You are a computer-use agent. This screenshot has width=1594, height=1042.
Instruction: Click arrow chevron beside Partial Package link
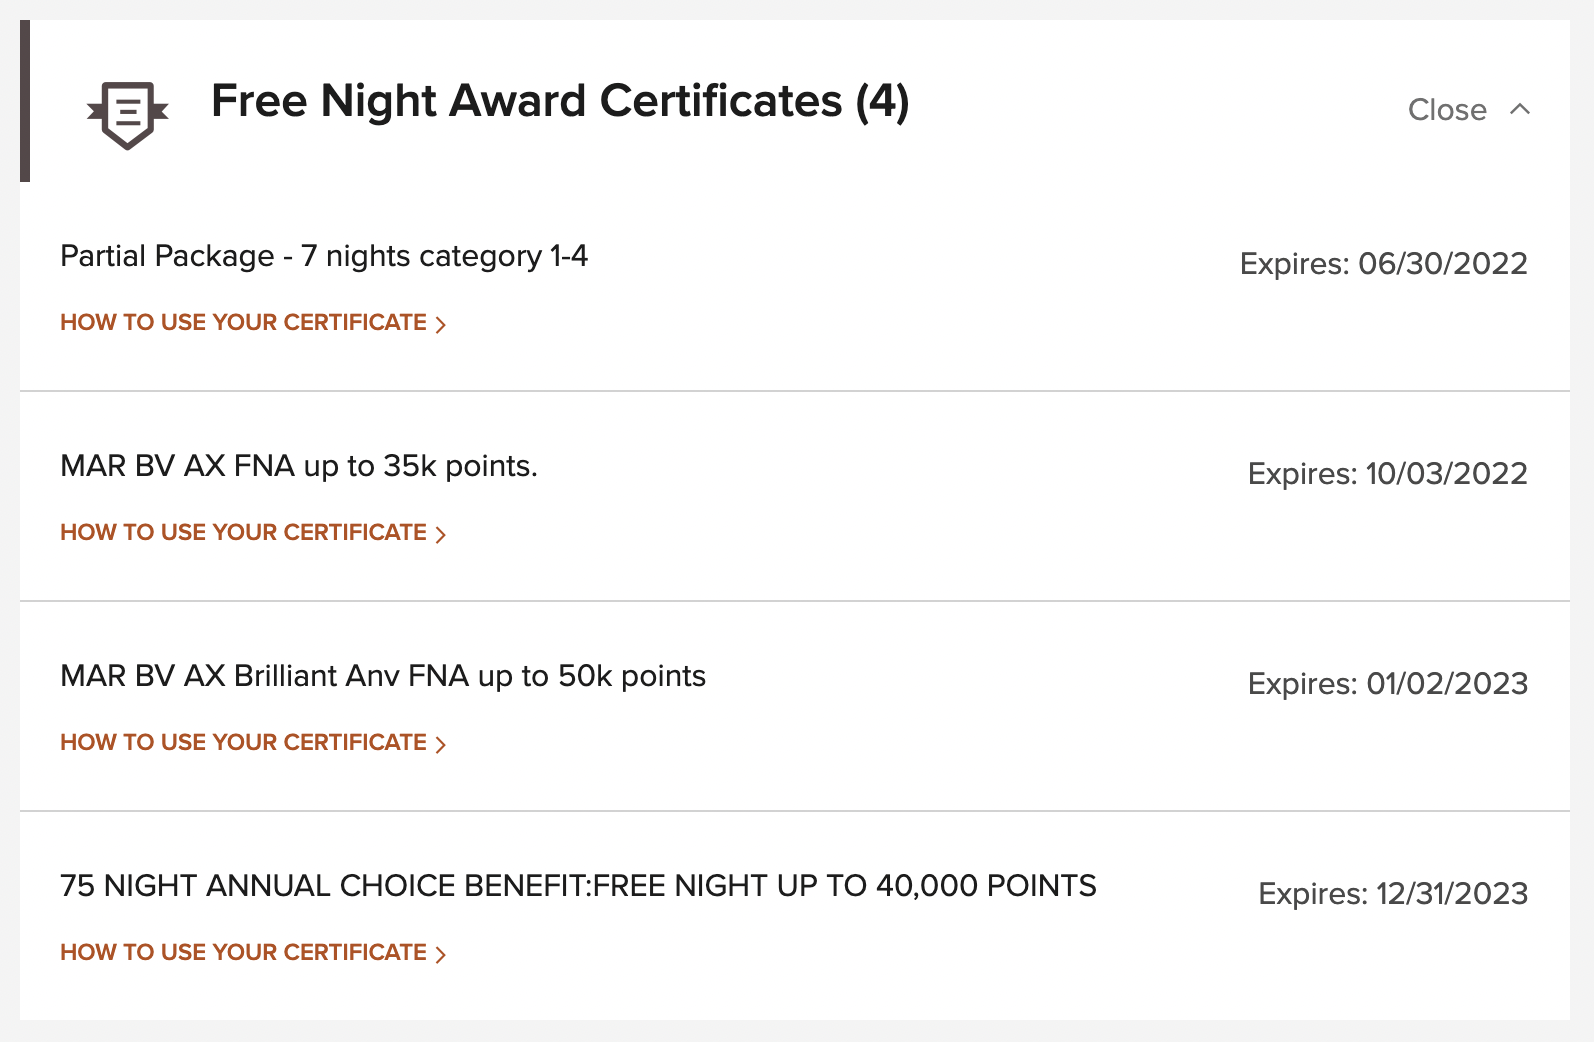[441, 324]
